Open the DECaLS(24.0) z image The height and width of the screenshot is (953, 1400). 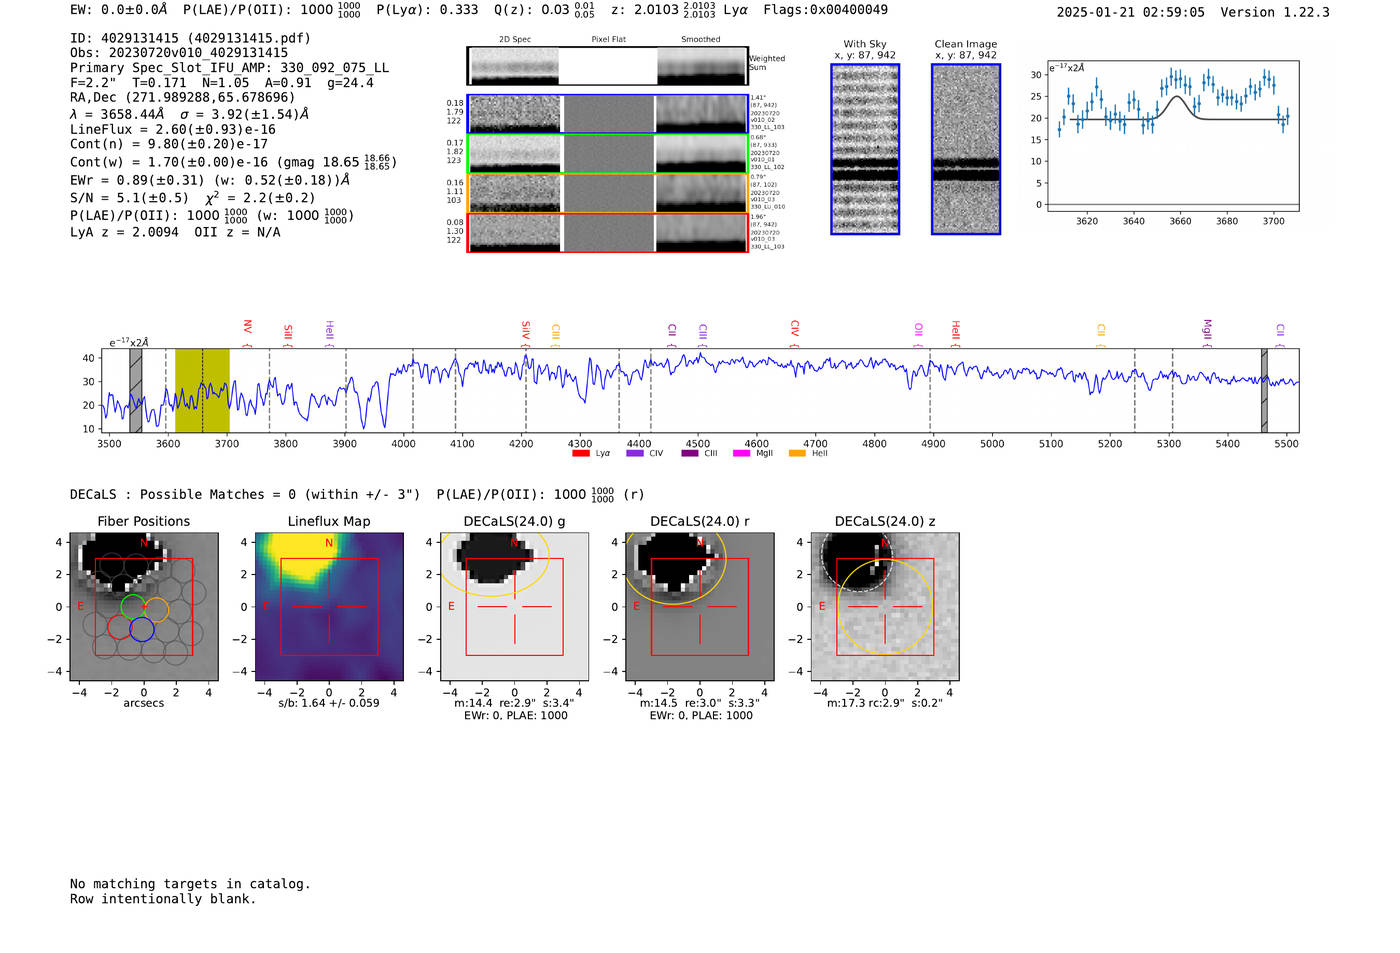point(885,606)
